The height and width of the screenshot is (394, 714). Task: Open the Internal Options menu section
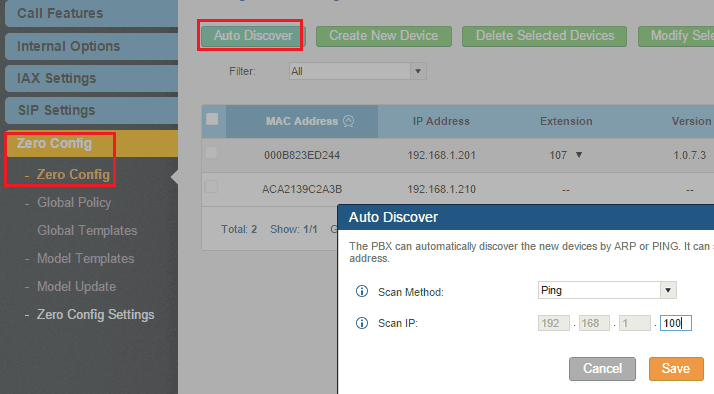pyautogui.click(x=92, y=46)
